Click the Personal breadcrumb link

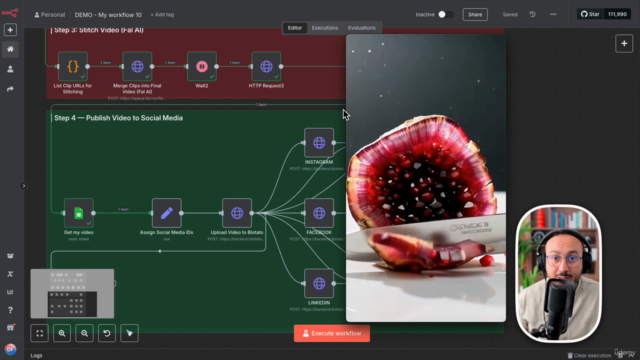(50, 15)
